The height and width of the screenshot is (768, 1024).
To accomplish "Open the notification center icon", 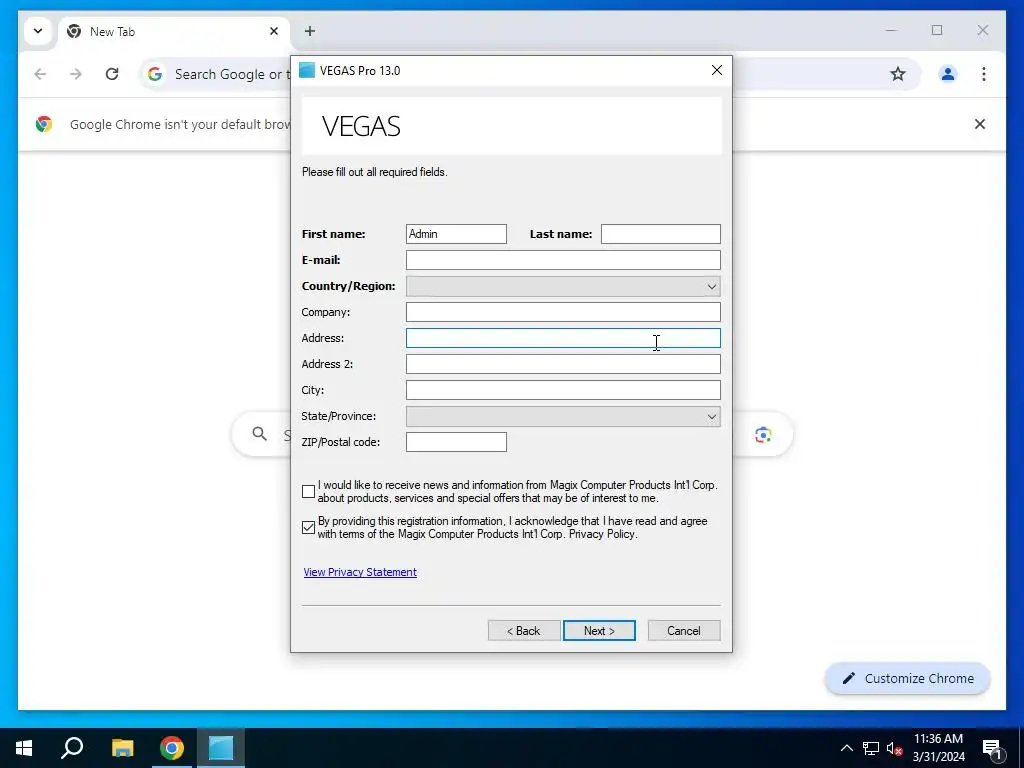I will pyautogui.click(x=992, y=748).
